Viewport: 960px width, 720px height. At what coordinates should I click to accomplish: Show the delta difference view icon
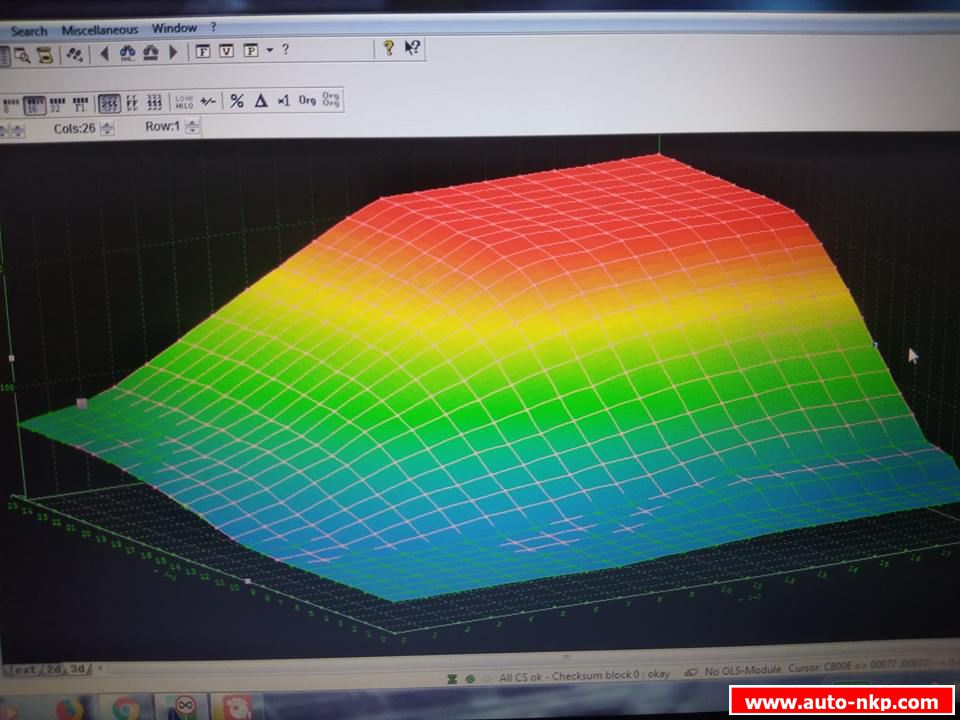point(261,100)
